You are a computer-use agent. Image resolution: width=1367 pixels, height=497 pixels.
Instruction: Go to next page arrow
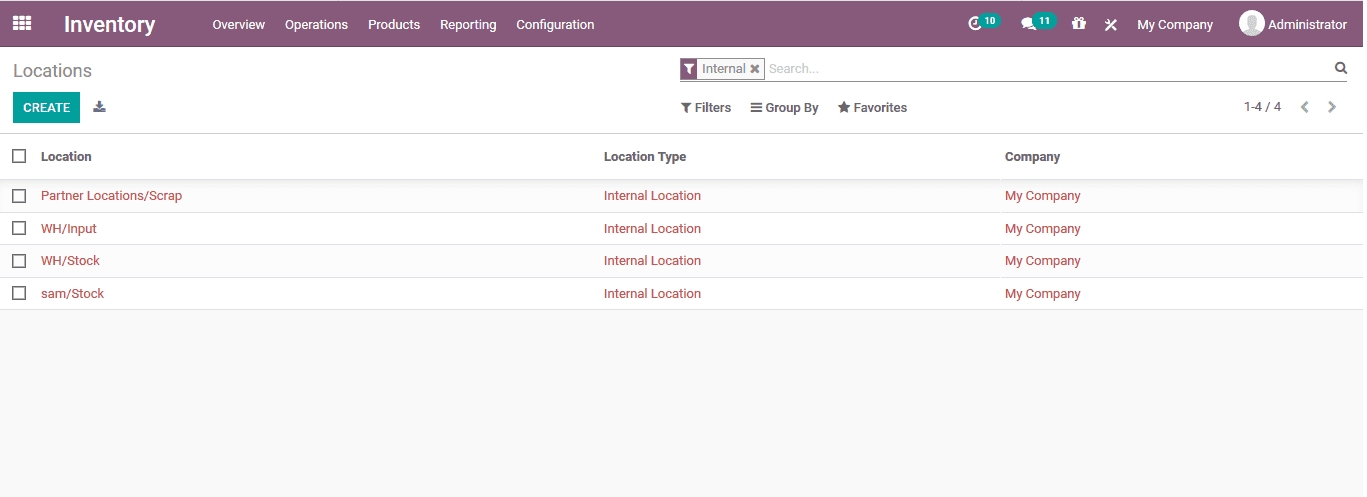coord(1331,107)
